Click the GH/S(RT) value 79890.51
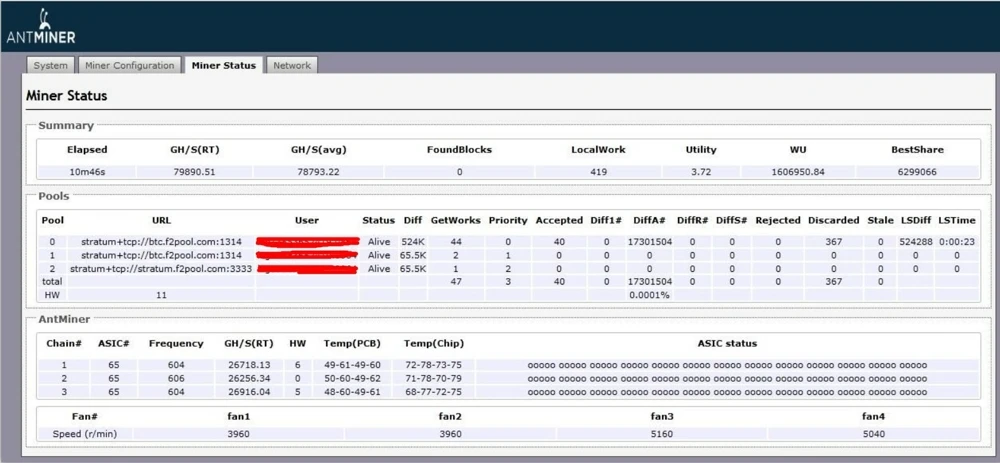1000x463 pixels. 195,172
